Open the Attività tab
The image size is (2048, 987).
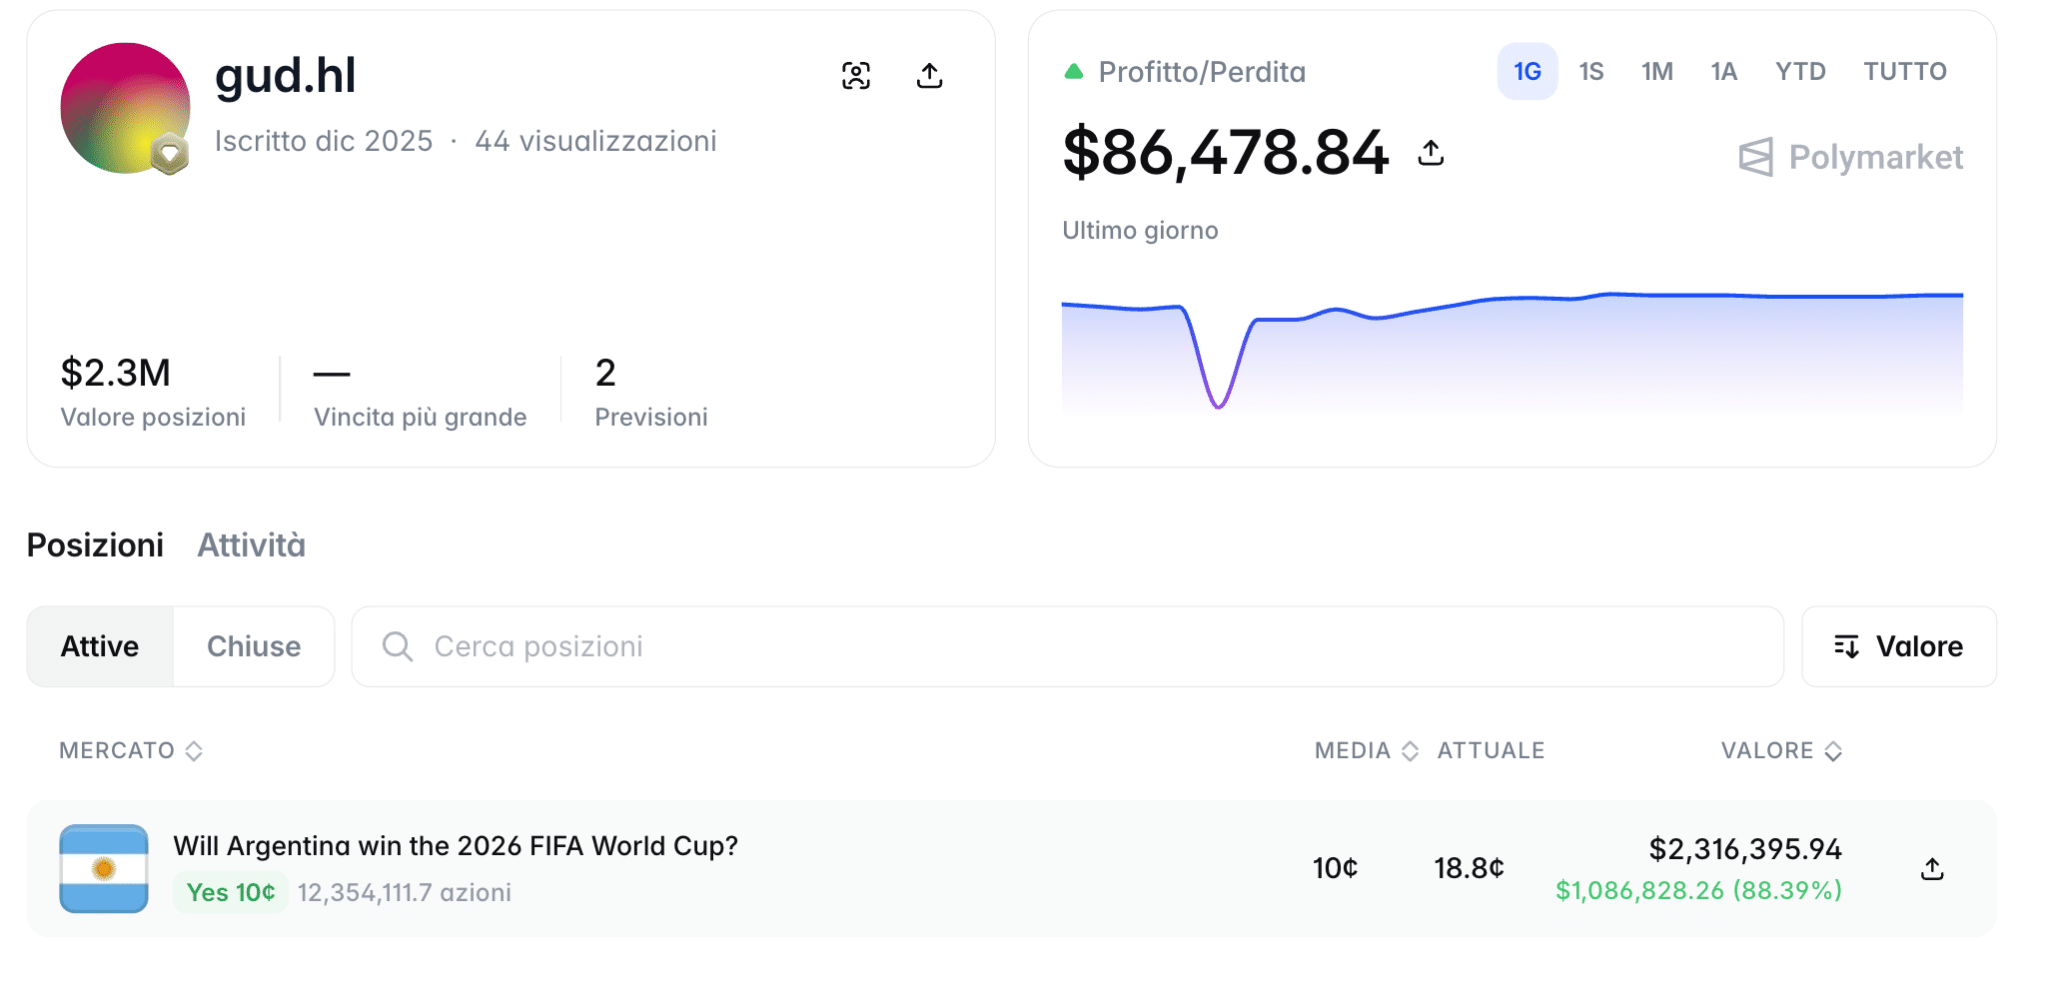point(251,545)
